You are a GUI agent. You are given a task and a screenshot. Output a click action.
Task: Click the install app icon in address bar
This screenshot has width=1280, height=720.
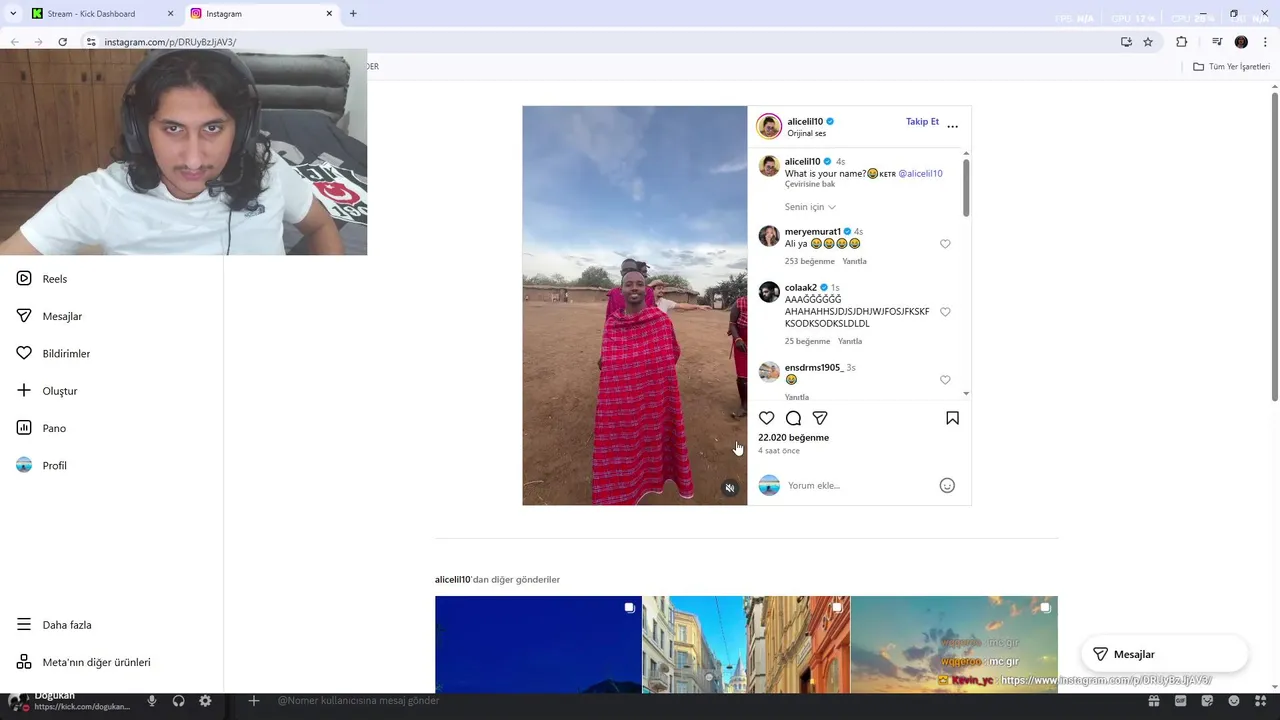pyautogui.click(x=1126, y=42)
